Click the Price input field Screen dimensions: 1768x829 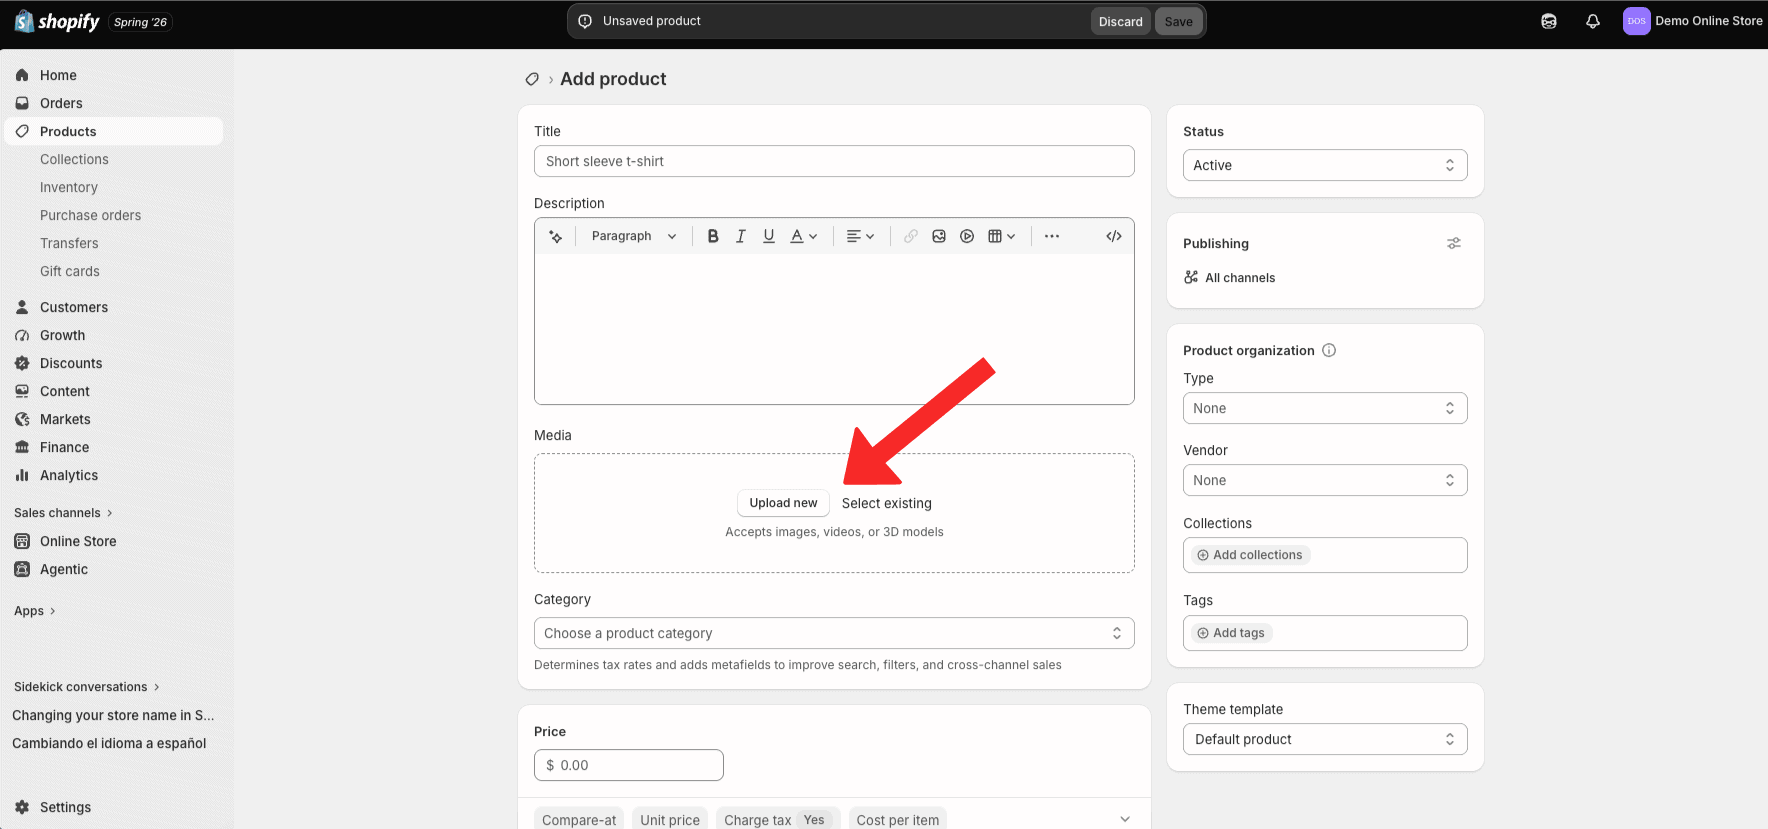click(x=629, y=765)
